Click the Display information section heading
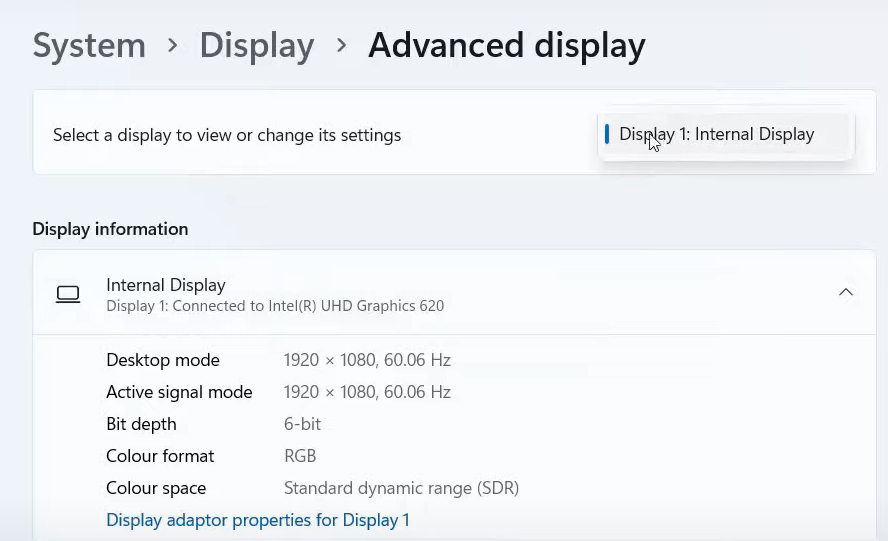Viewport: 888px width, 541px height. pos(110,229)
